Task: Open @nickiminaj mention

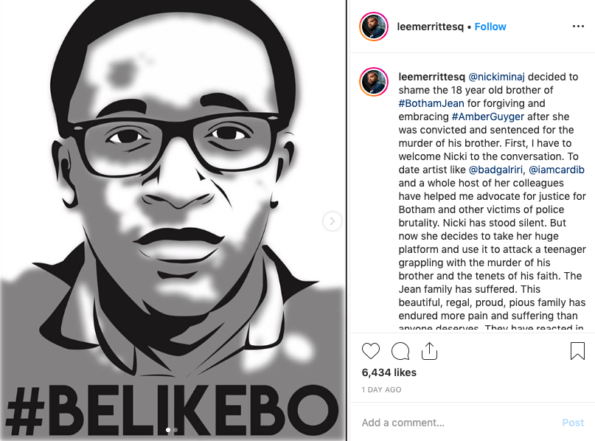Action: click(496, 77)
